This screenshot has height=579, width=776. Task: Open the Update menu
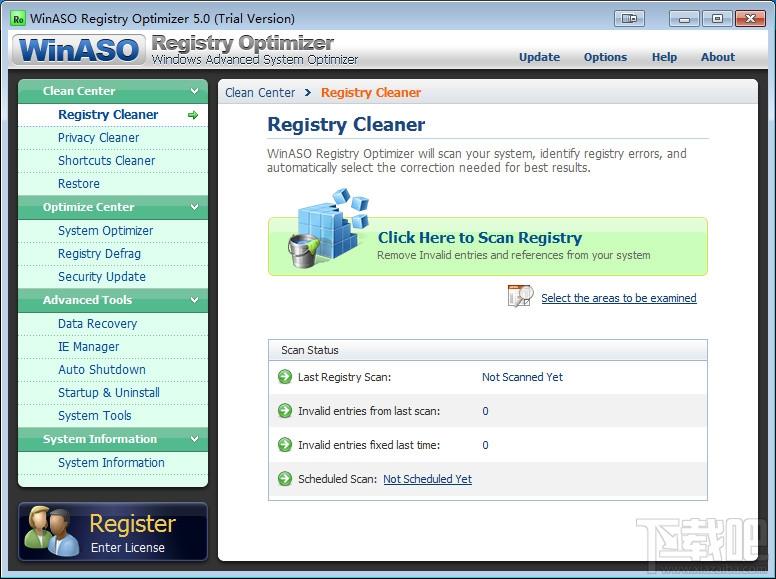click(539, 57)
